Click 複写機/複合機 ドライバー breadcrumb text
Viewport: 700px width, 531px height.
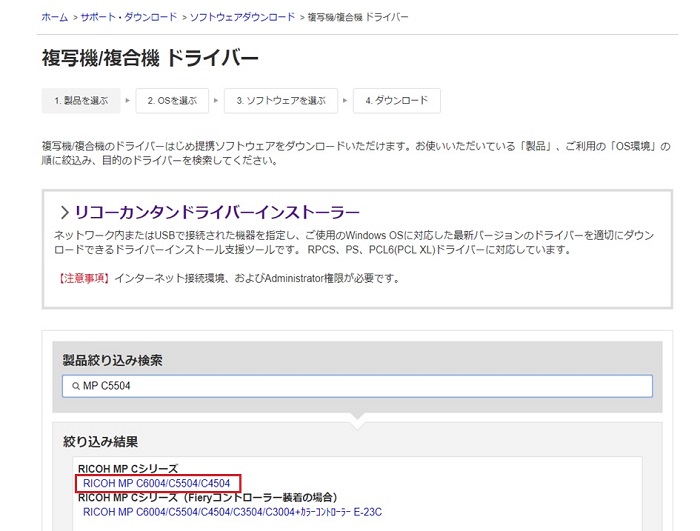358,17
